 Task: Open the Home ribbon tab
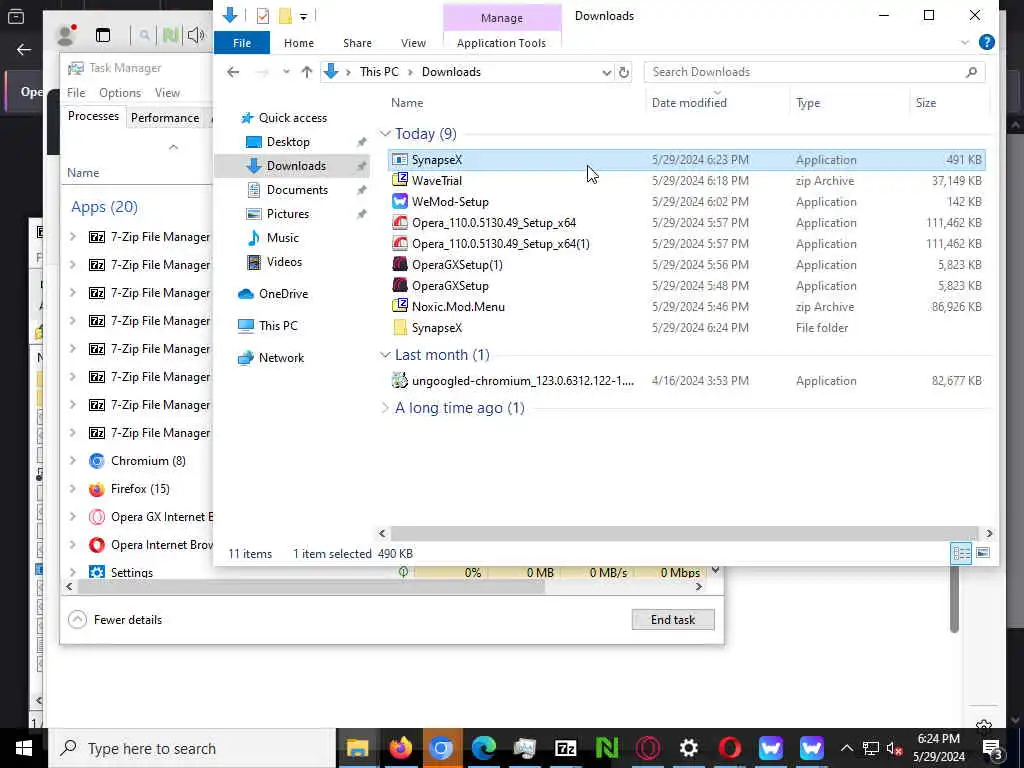tap(298, 43)
